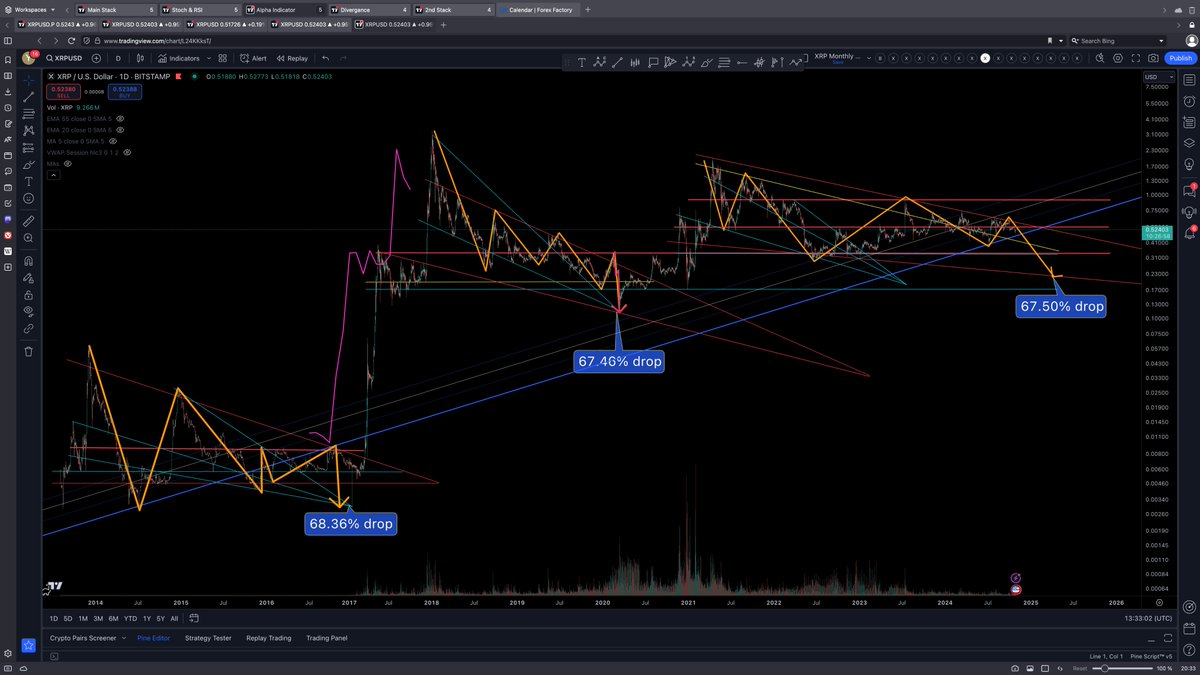Expand the Indicators dropdown arrow
Screen dimensions: 1200x675
pos(209,58)
